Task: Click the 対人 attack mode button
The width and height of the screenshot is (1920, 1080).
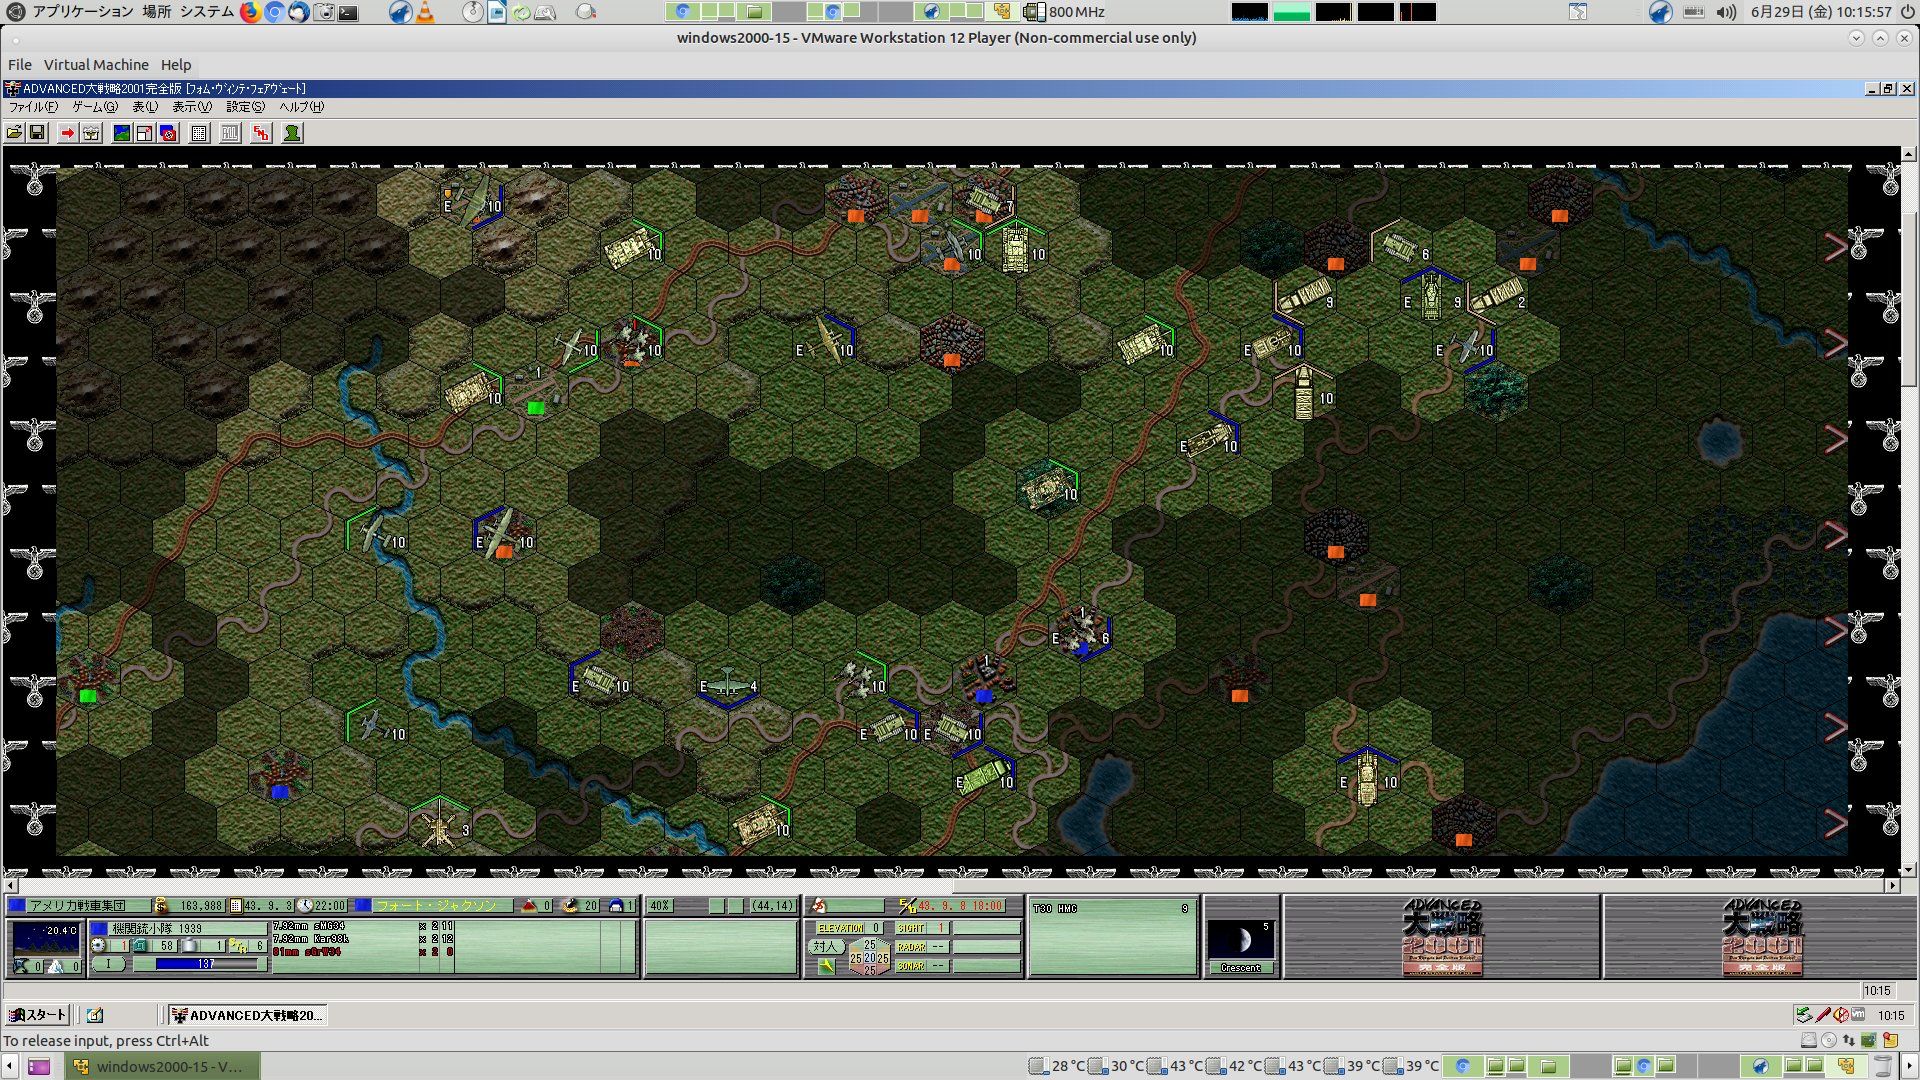Action: 825,946
